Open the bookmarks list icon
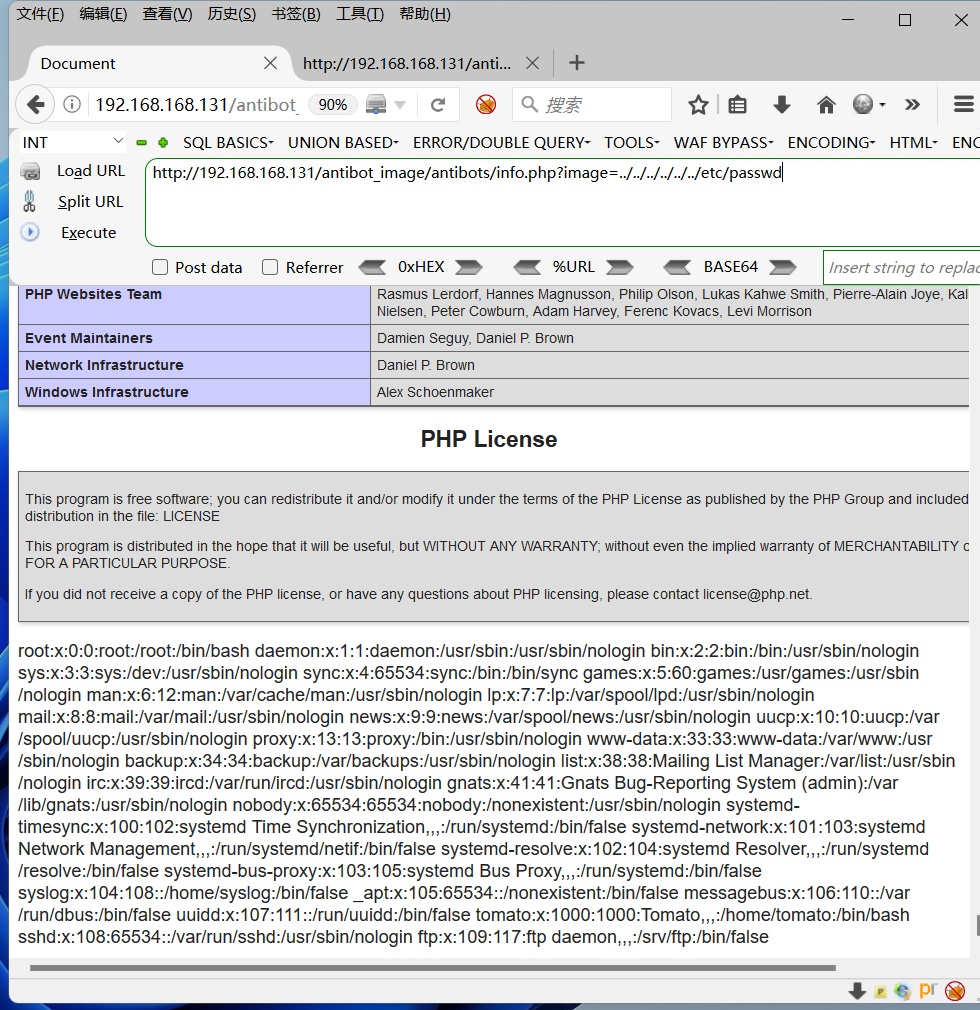The height and width of the screenshot is (1010, 980). [x=738, y=104]
